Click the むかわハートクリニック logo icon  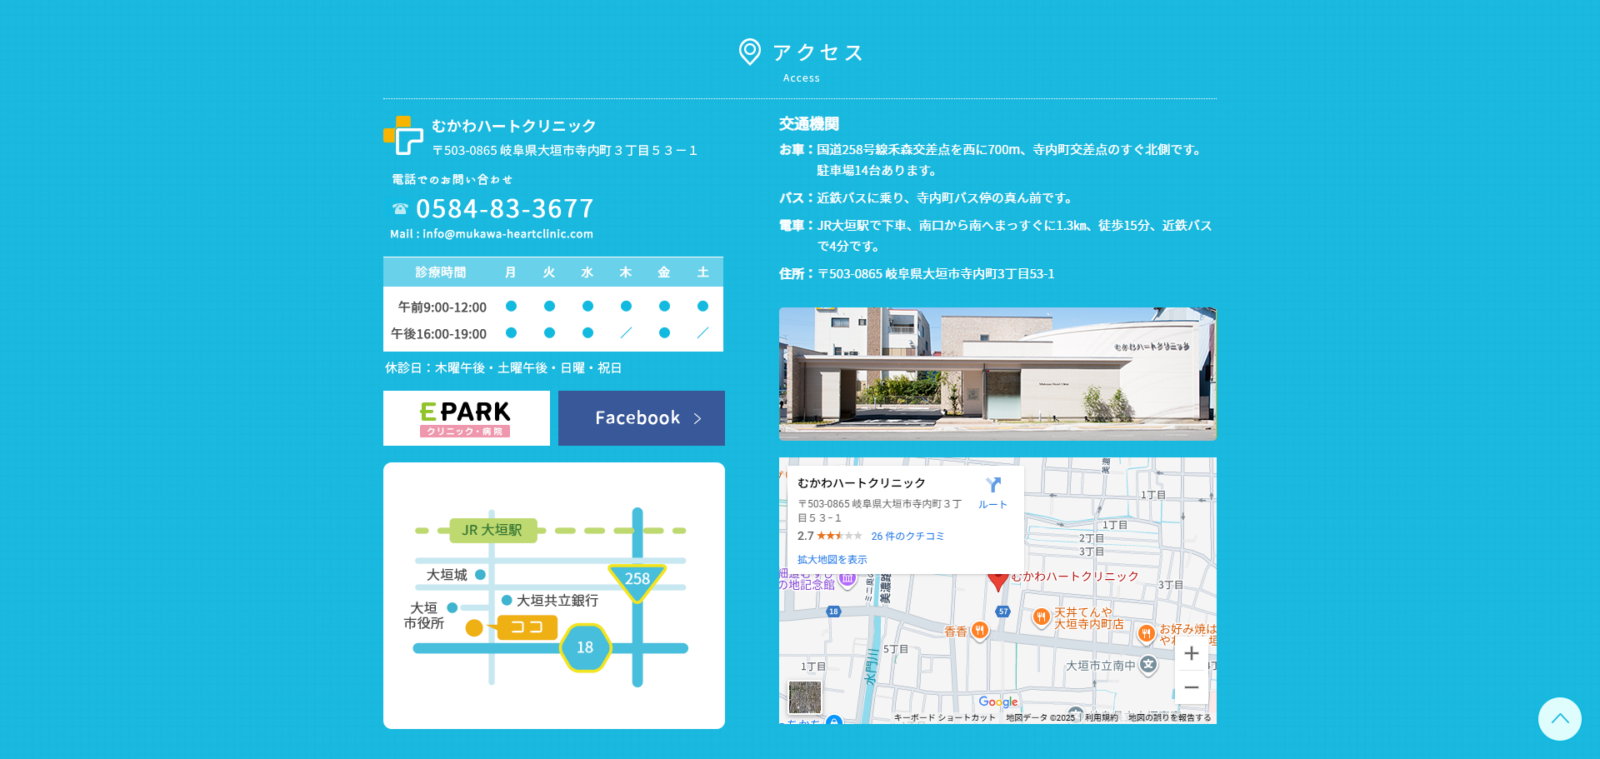pyautogui.click(x=403, y=136)
